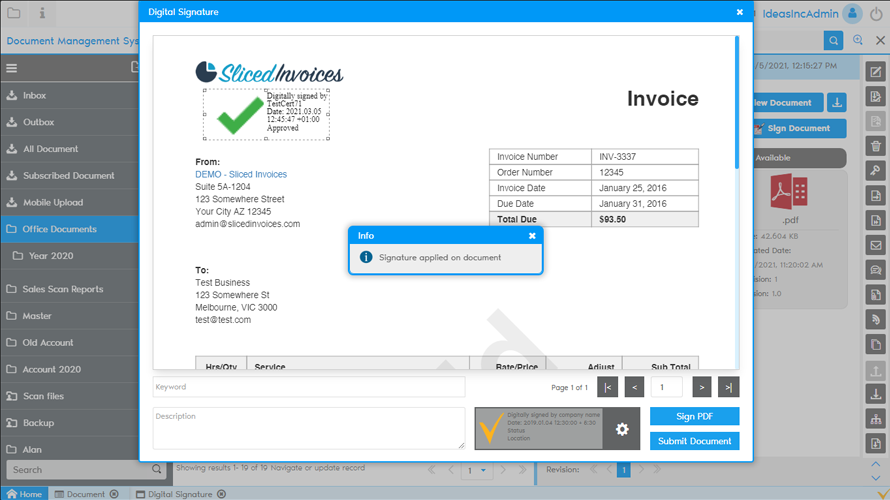Screen dimensions: 890x500
Task: Click the Sign Document button
Action: click(799, 128)
